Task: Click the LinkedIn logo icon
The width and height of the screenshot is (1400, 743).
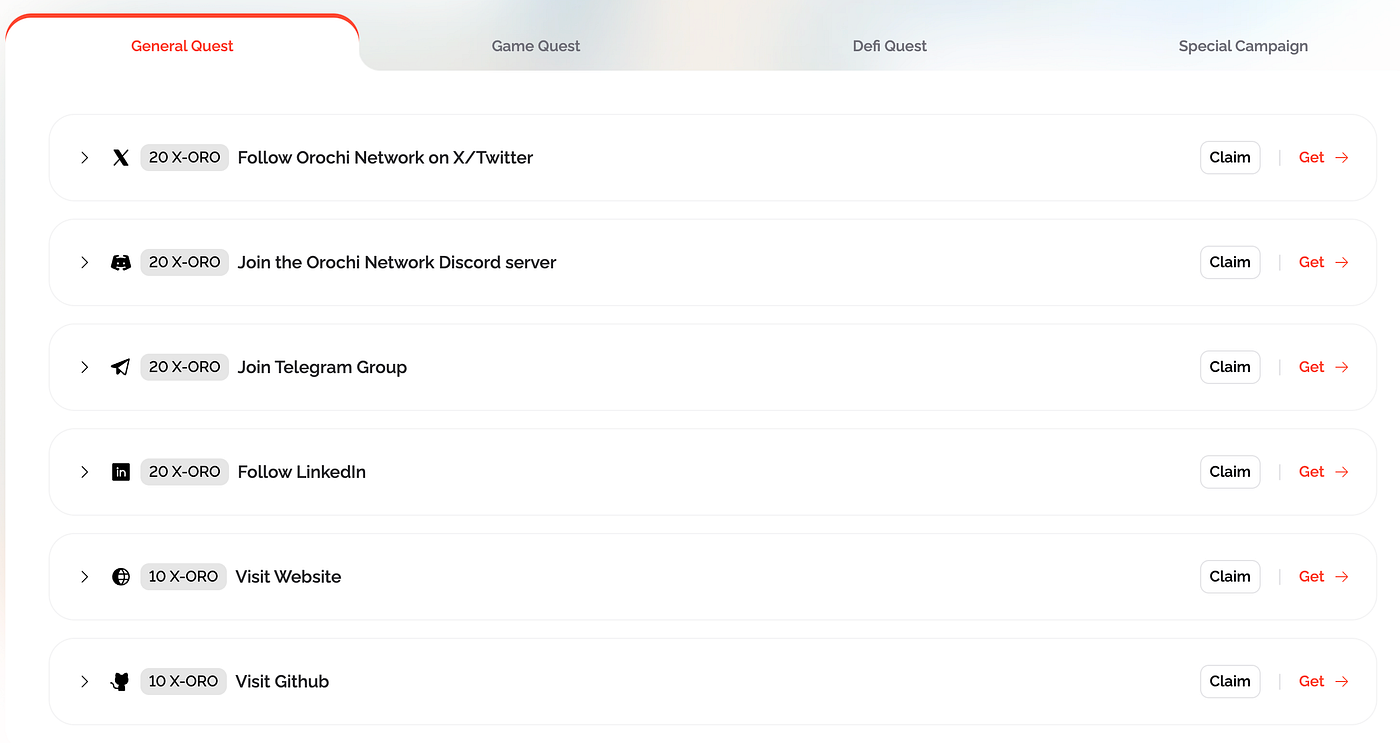Action: tap(121, 472)
